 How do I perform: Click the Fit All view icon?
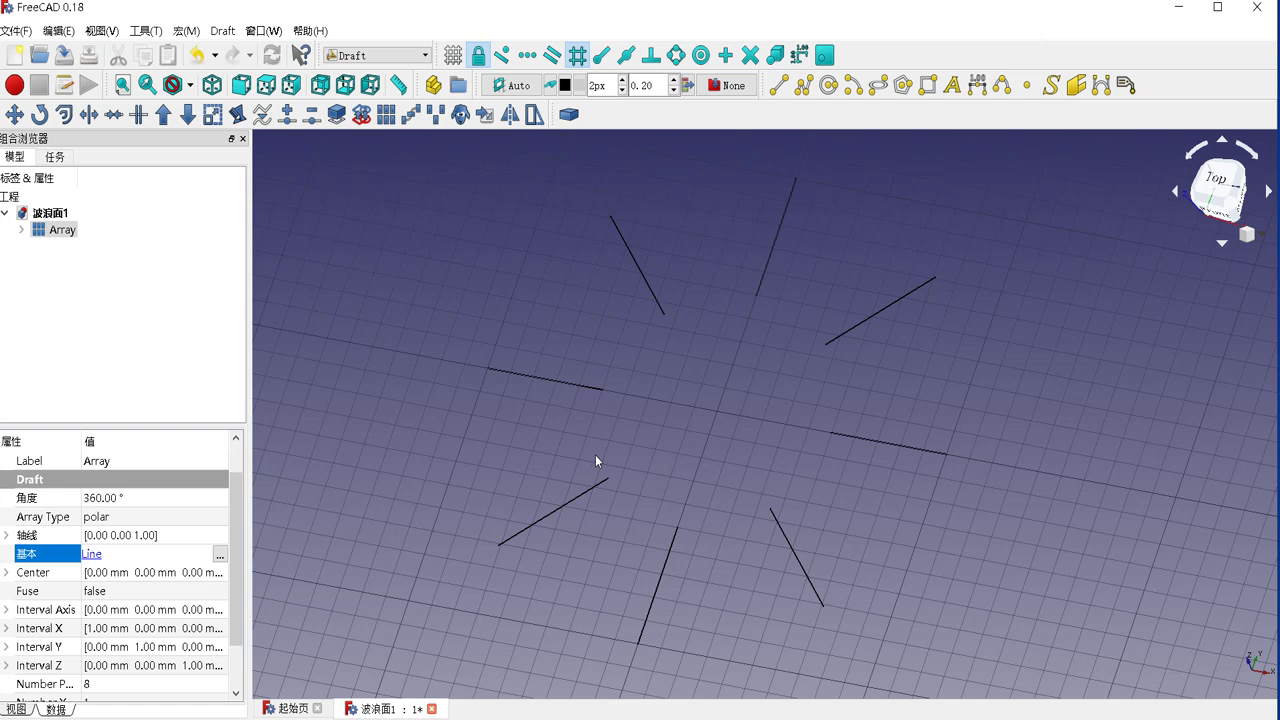(122, 85)
